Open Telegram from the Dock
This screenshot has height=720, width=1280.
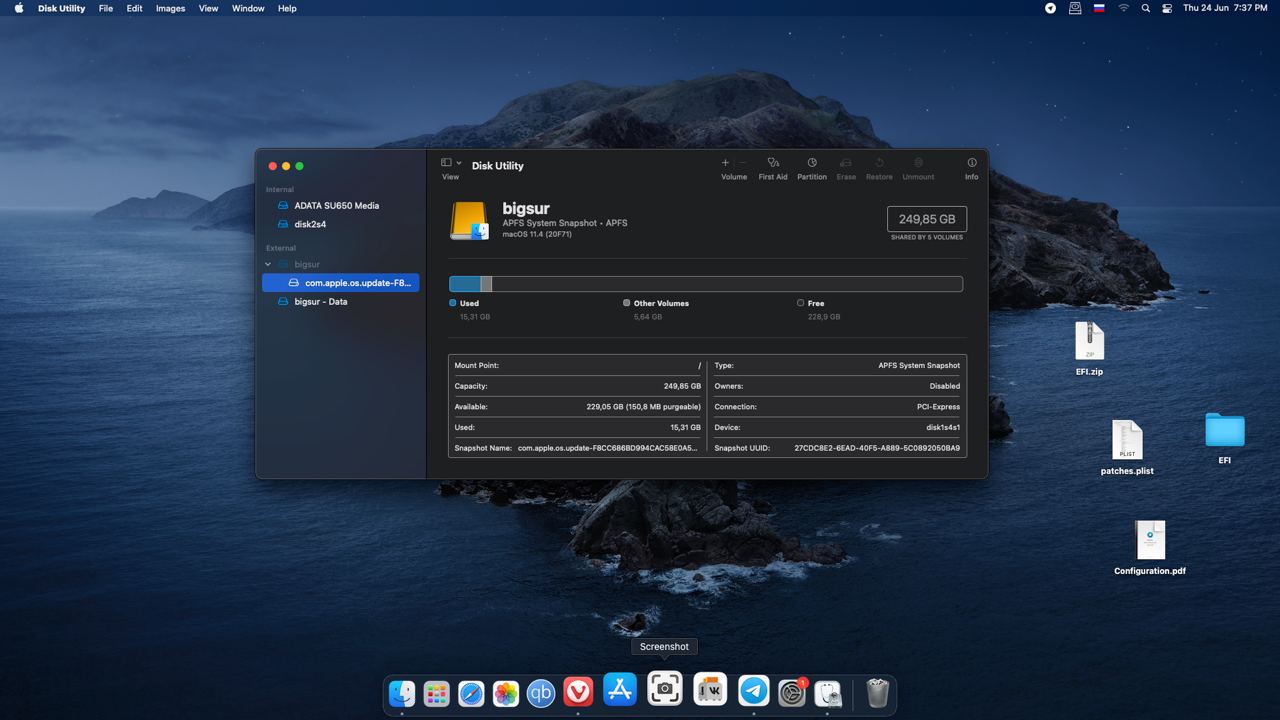(754, 690)
